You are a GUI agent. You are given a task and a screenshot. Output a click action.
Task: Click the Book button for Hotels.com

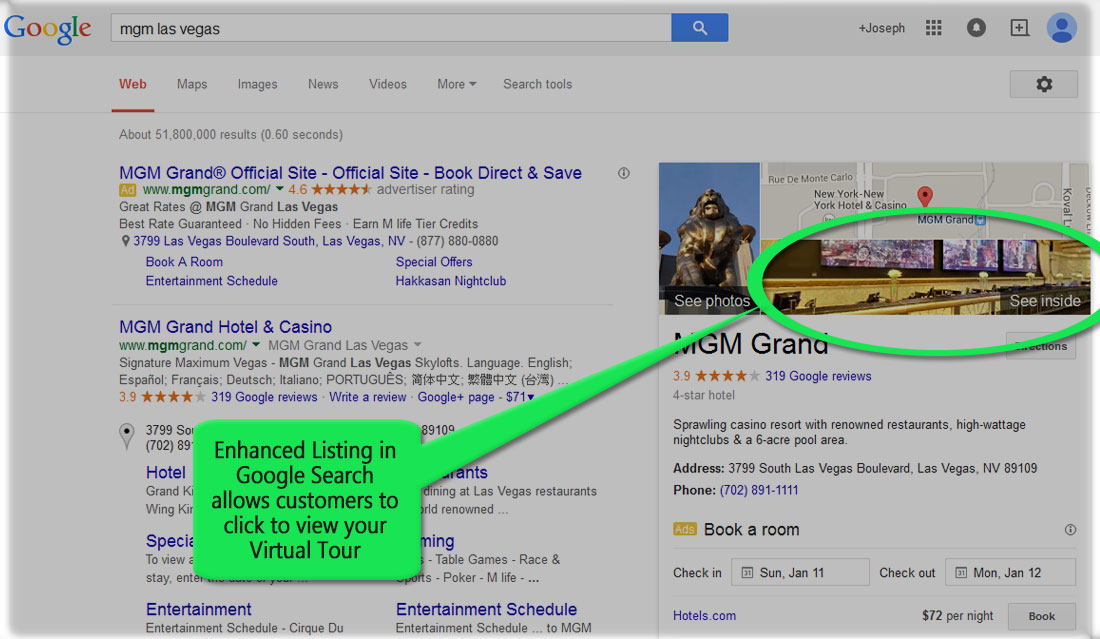1041,616
